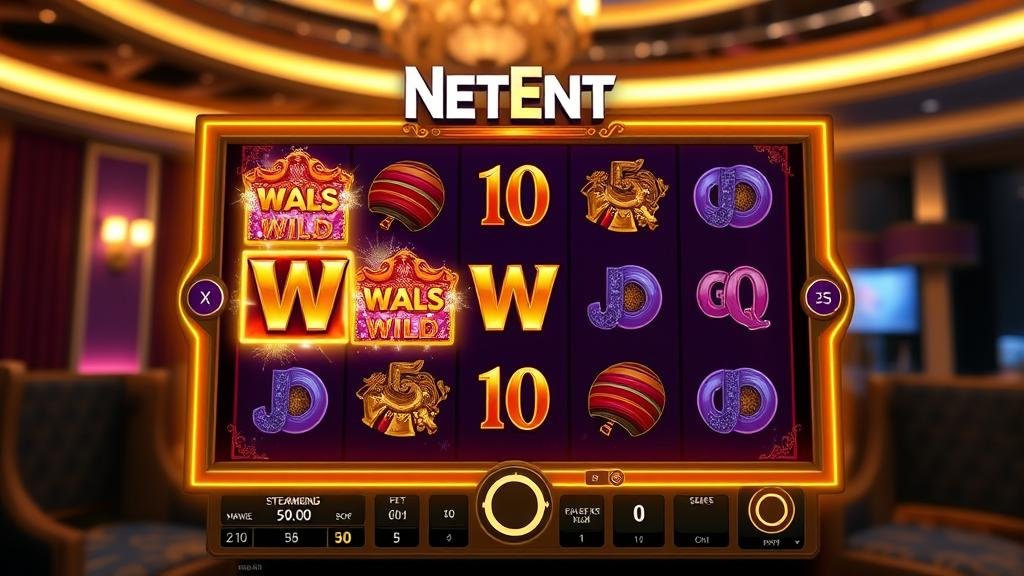Click the top-row red striped ball symbol

click(x=405, y=194)
